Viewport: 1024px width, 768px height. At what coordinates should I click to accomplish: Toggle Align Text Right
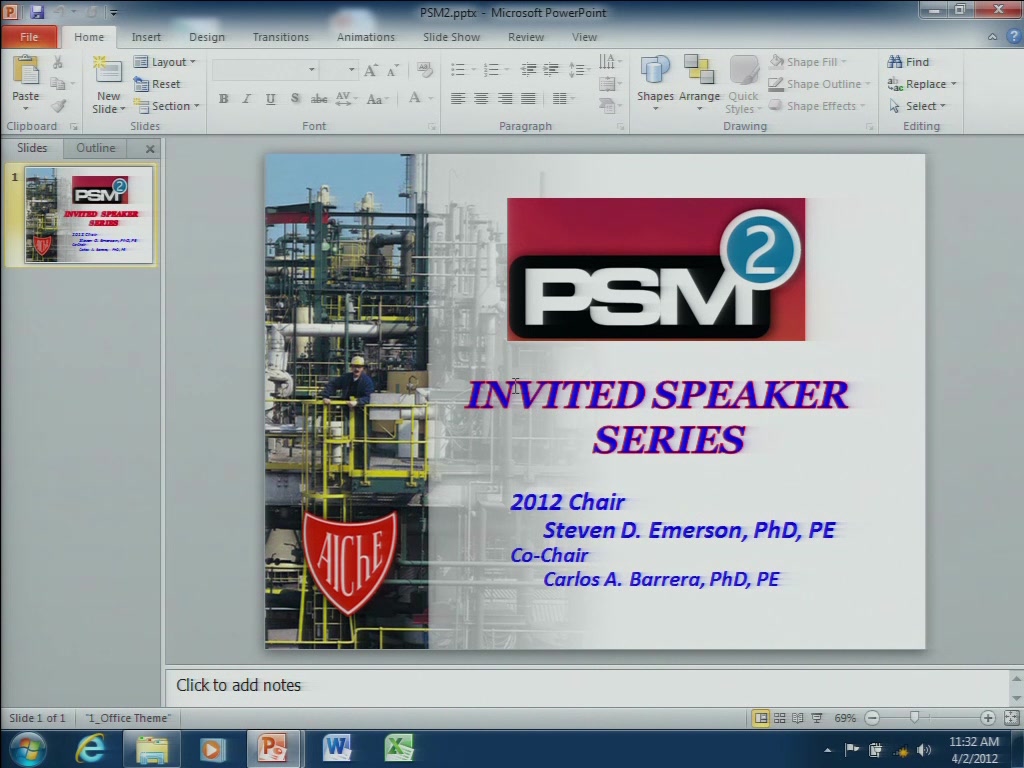click(x=505, y=99)
